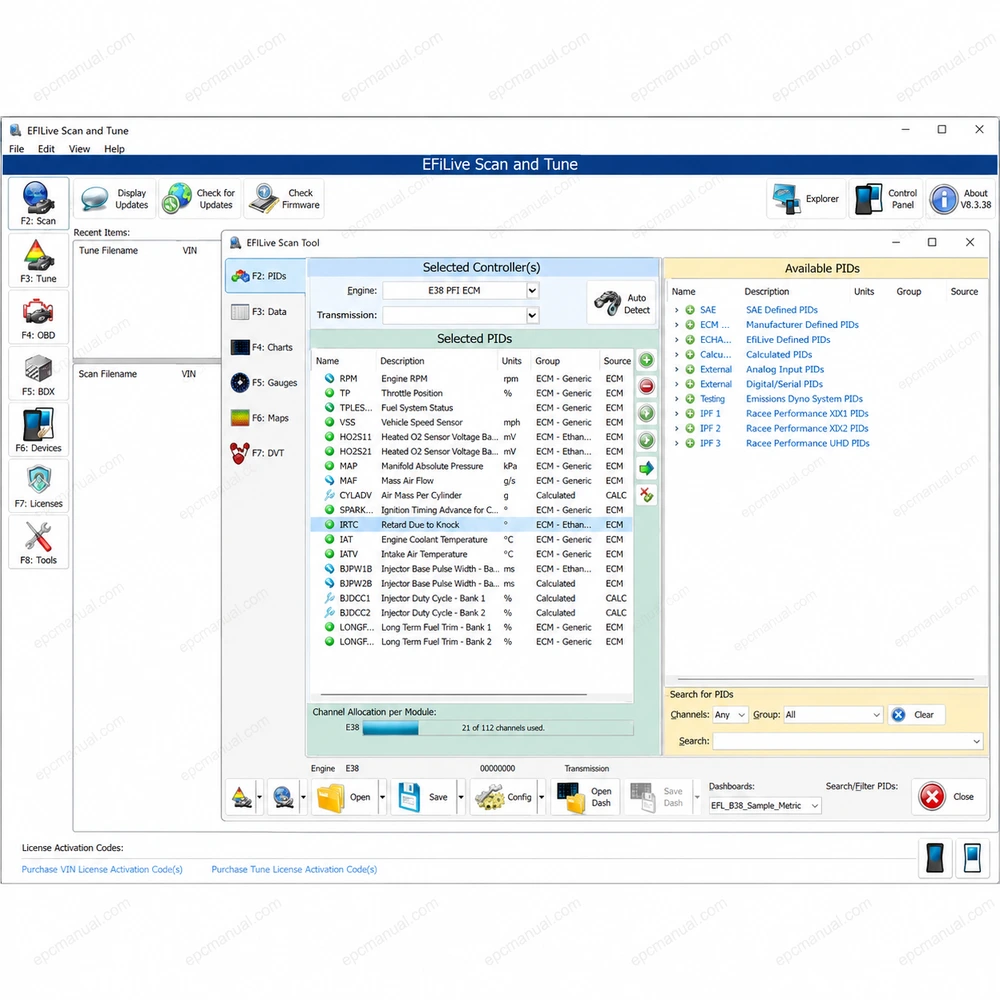Click green move-down arrow button
Screen dimensions: 1000x1000
pos(647,440)
